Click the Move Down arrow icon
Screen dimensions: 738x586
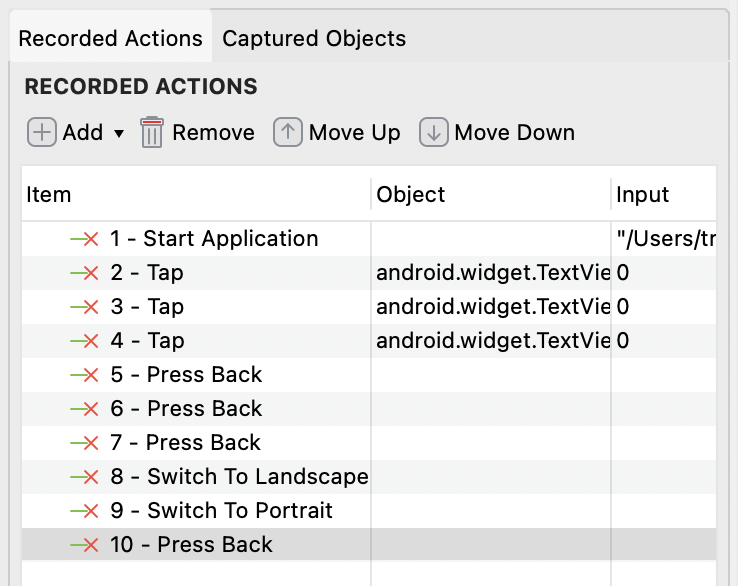tap(433, 132)
